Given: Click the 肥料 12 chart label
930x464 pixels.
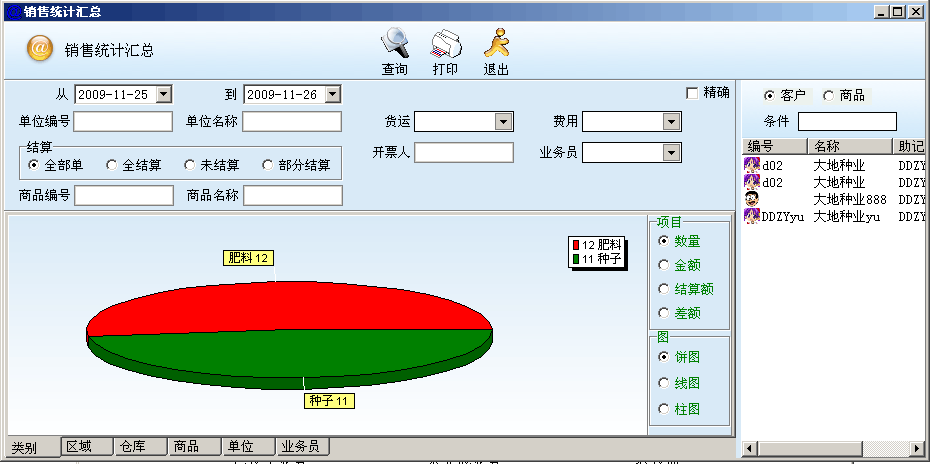Looking at the screenshot, I should (249, 258).
